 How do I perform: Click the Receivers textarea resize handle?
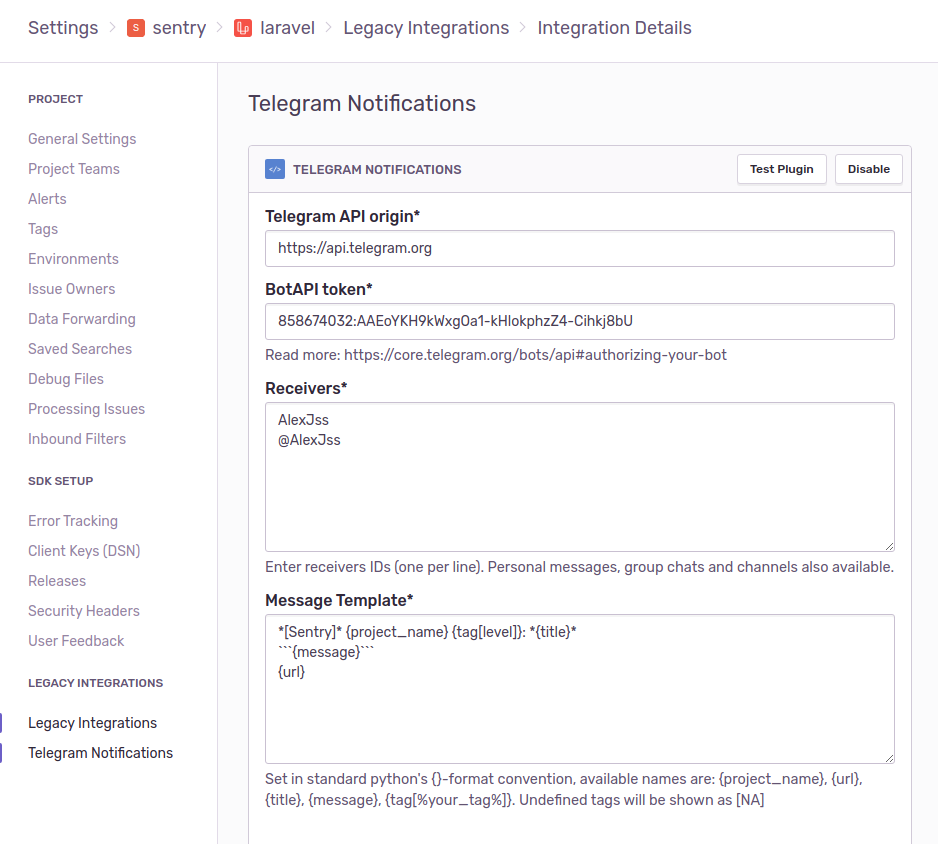tap(890, 546)
